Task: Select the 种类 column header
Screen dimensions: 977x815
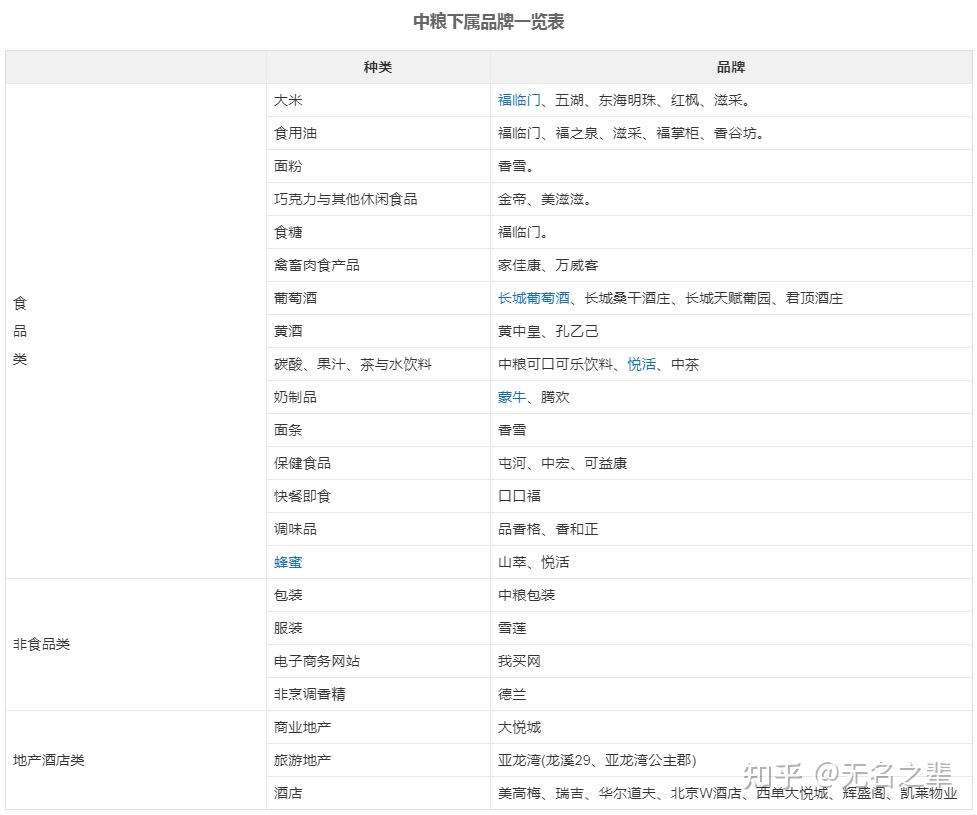Action: (378, 67)
